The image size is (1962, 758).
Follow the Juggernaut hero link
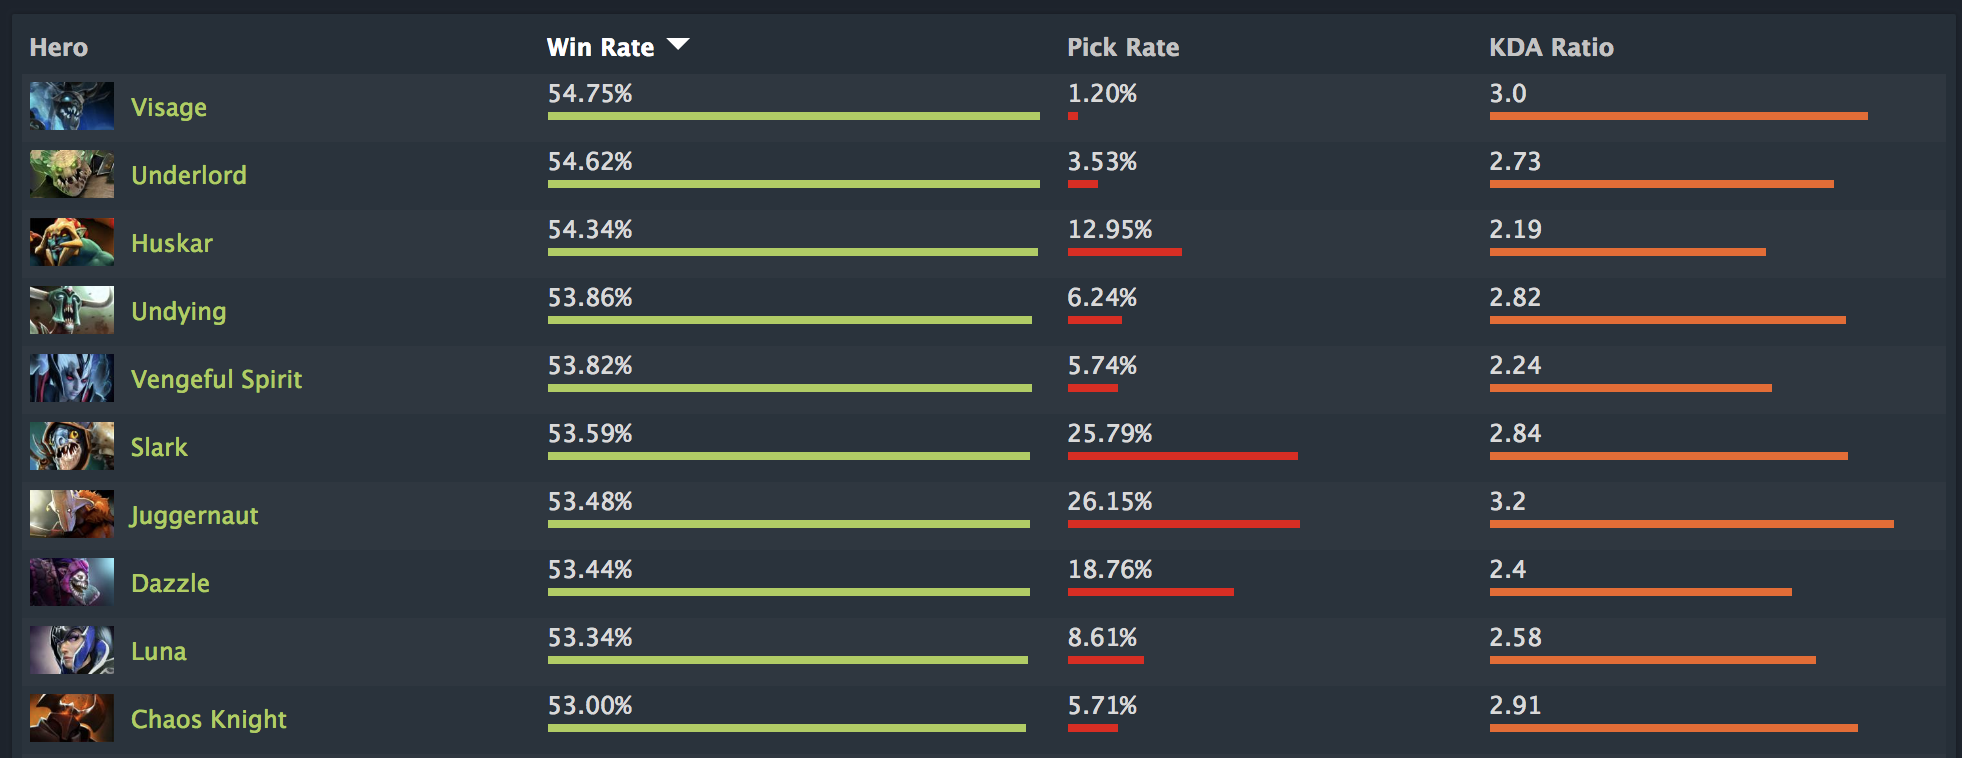point(195,515)
